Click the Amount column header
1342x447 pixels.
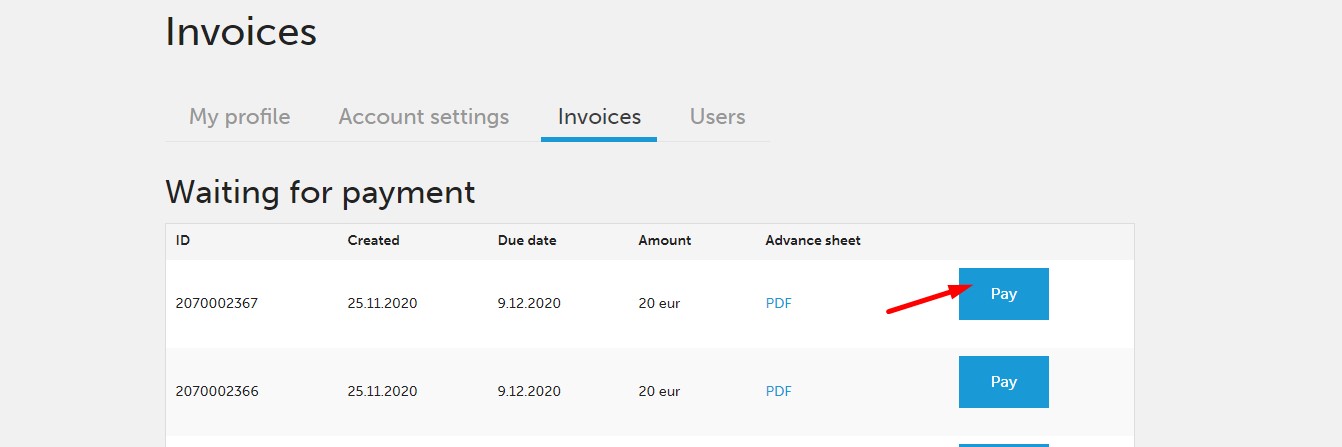tap(664, 241)
